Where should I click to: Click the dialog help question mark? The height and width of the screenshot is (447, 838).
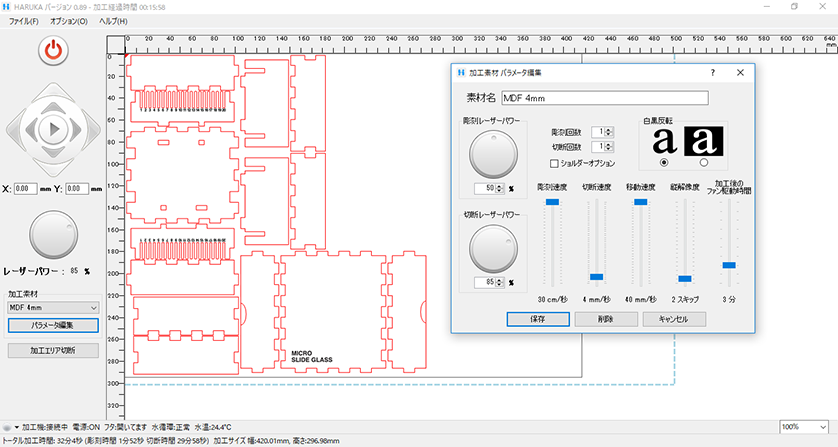(x=712, y=73)
